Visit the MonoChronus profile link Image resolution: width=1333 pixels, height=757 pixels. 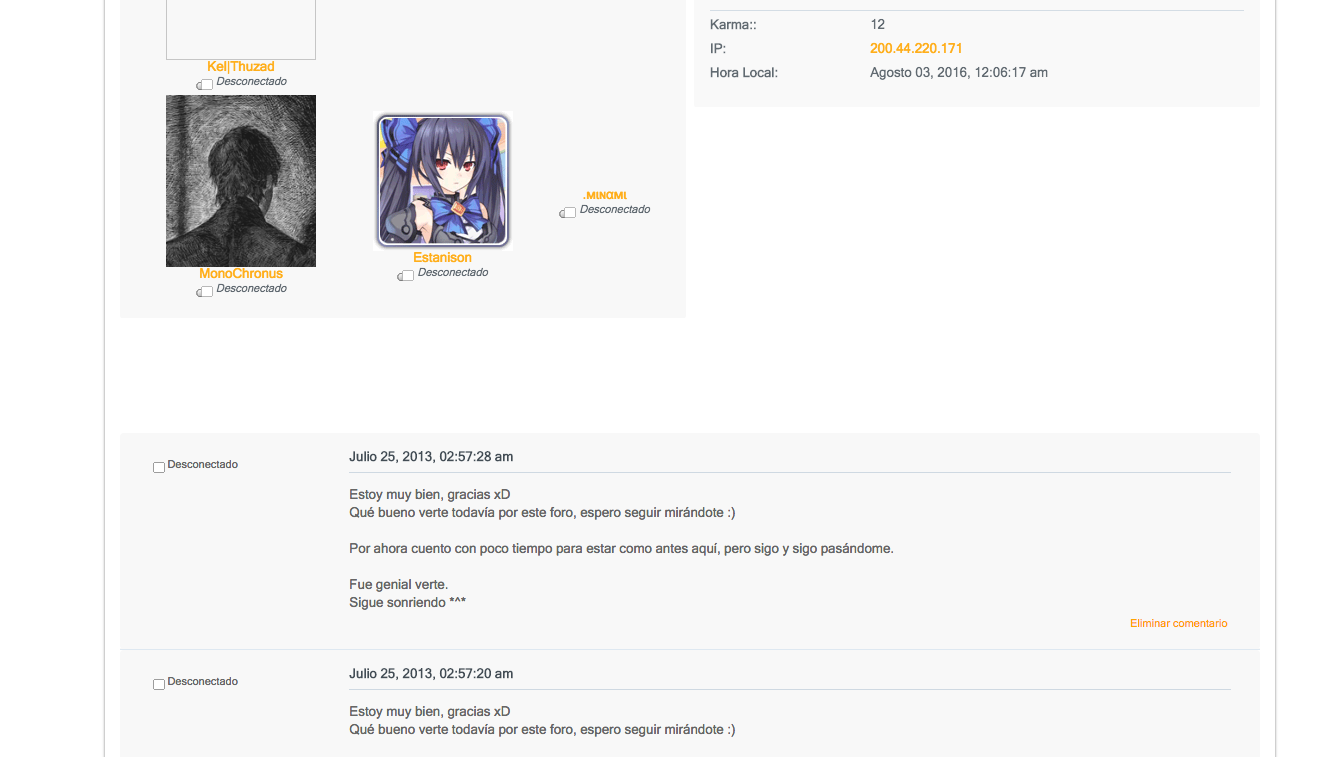[x=241, y=274]
